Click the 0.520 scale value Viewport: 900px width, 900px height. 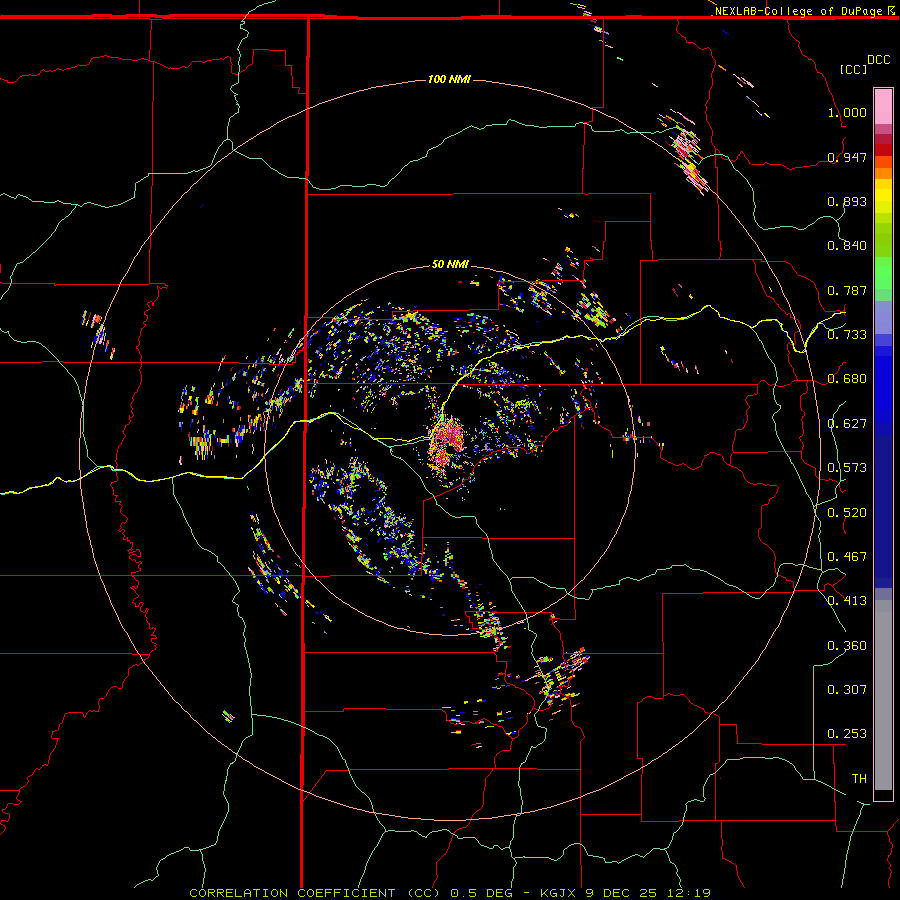(847, 513)
